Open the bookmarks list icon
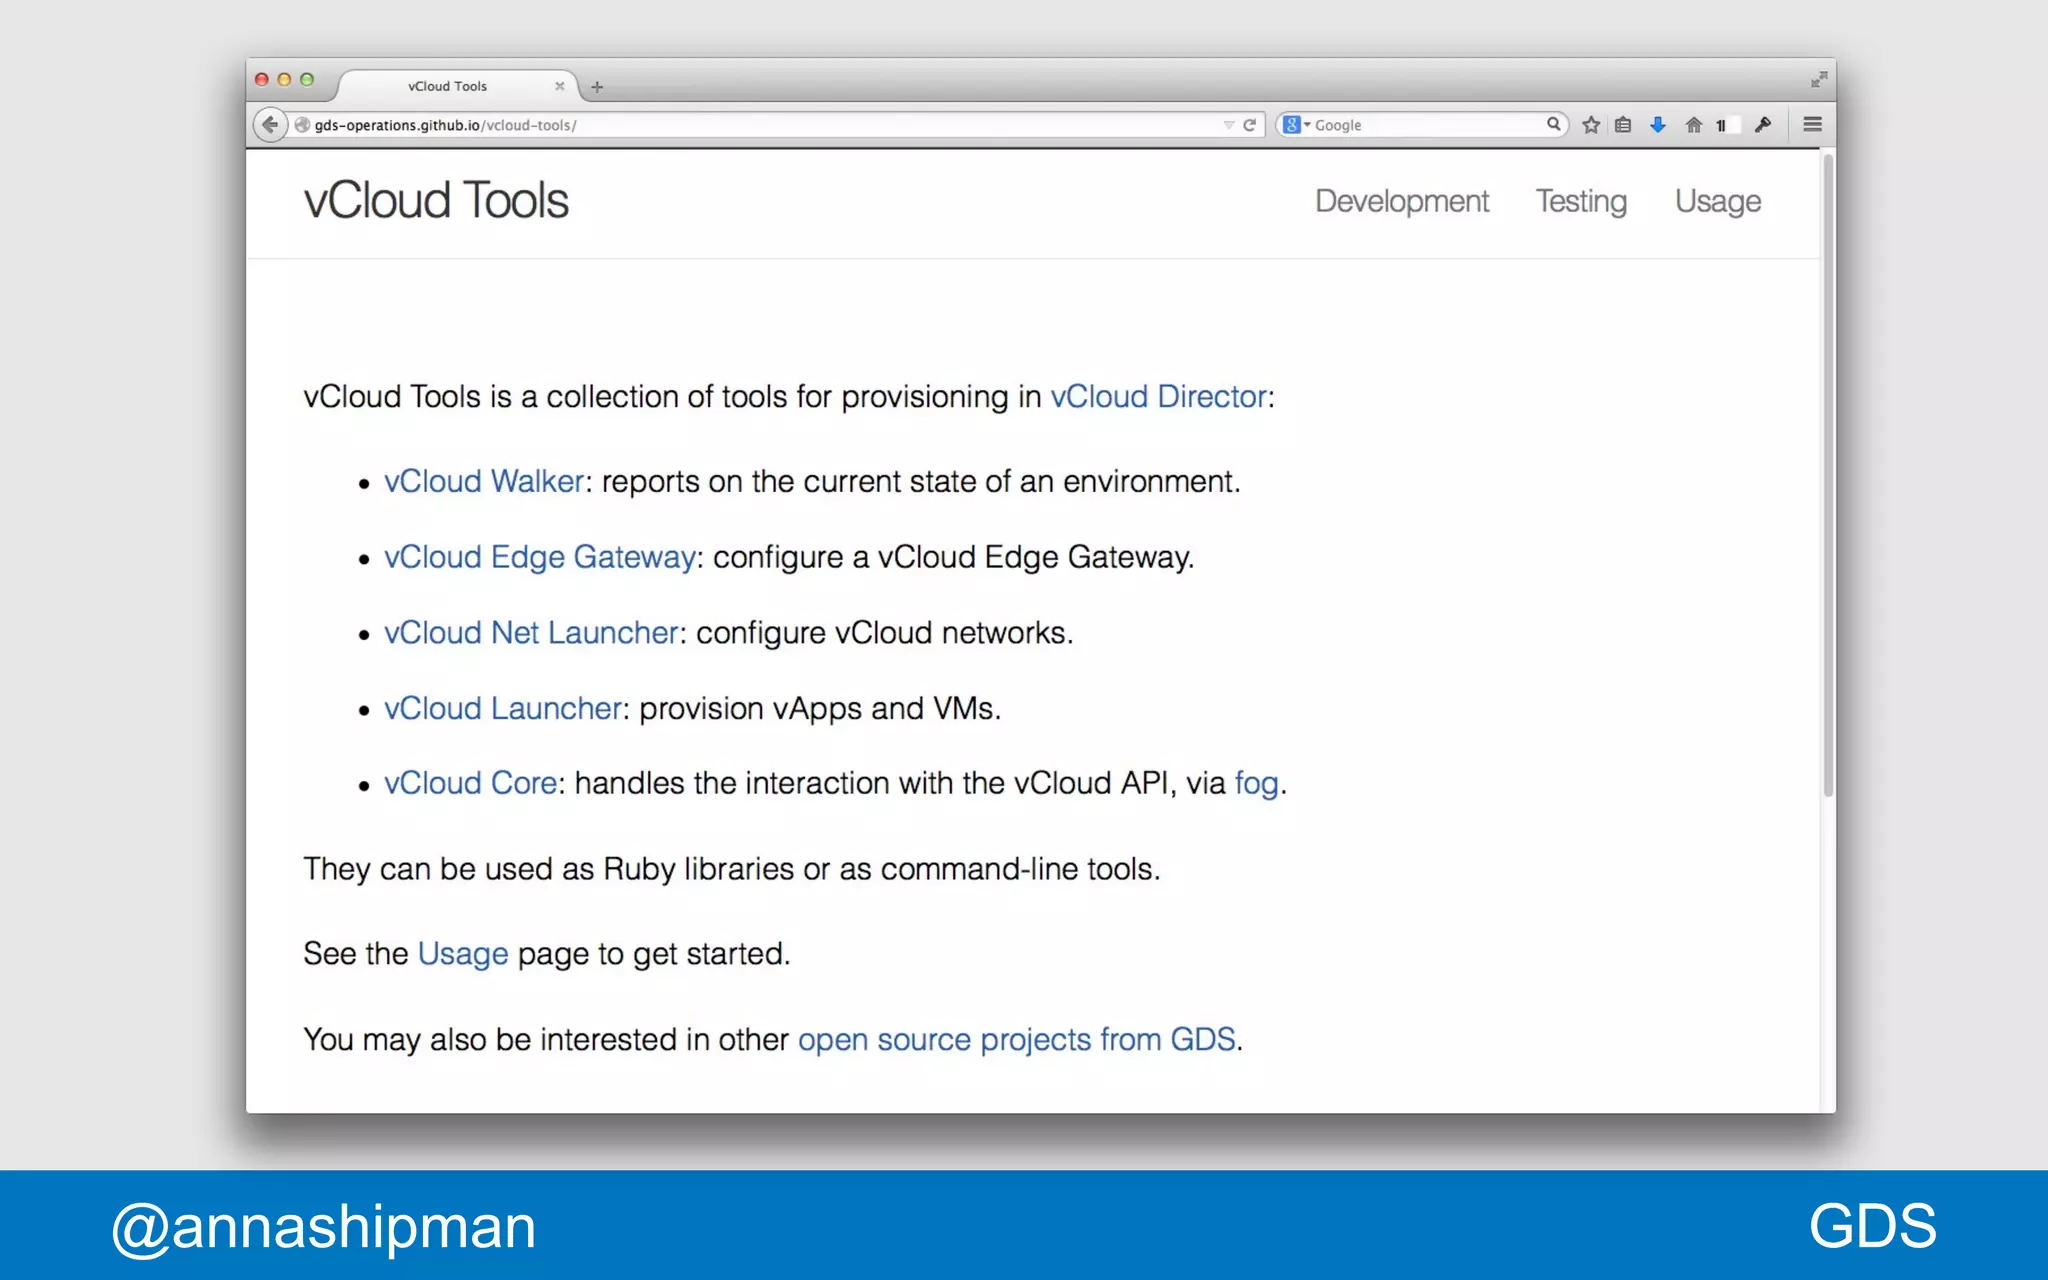 [1623, 125]
